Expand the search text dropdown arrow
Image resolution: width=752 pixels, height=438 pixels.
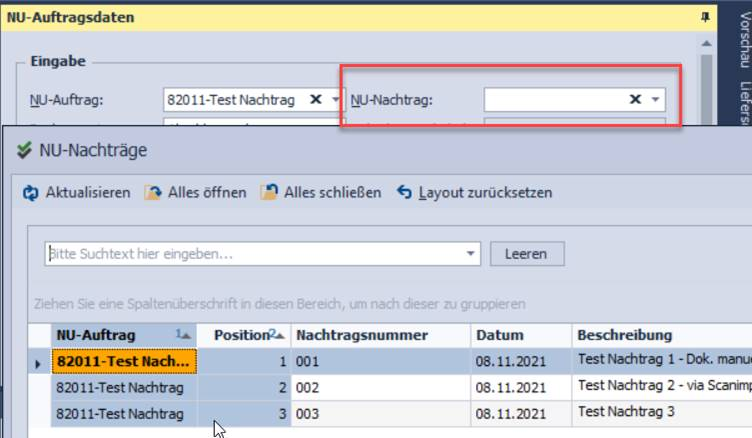coord(471,255)
